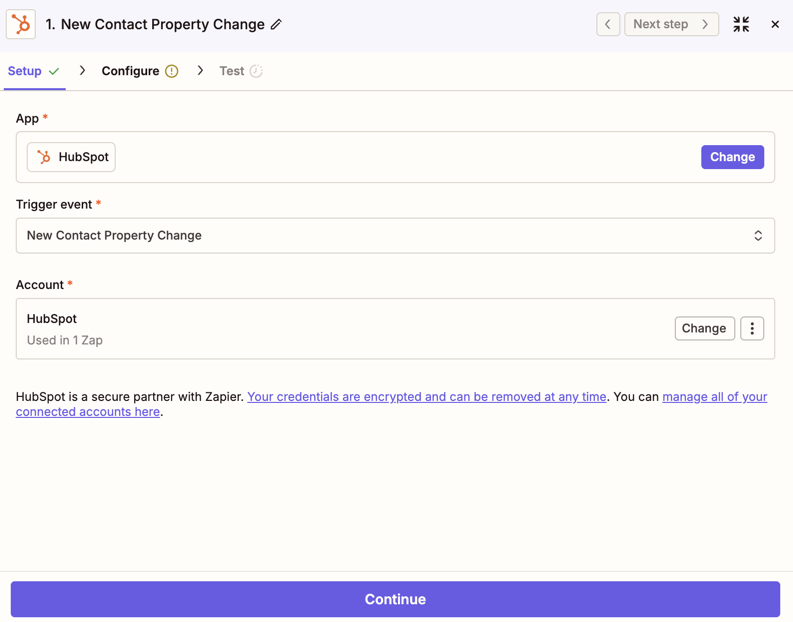Click the purple Change app button

732,157
